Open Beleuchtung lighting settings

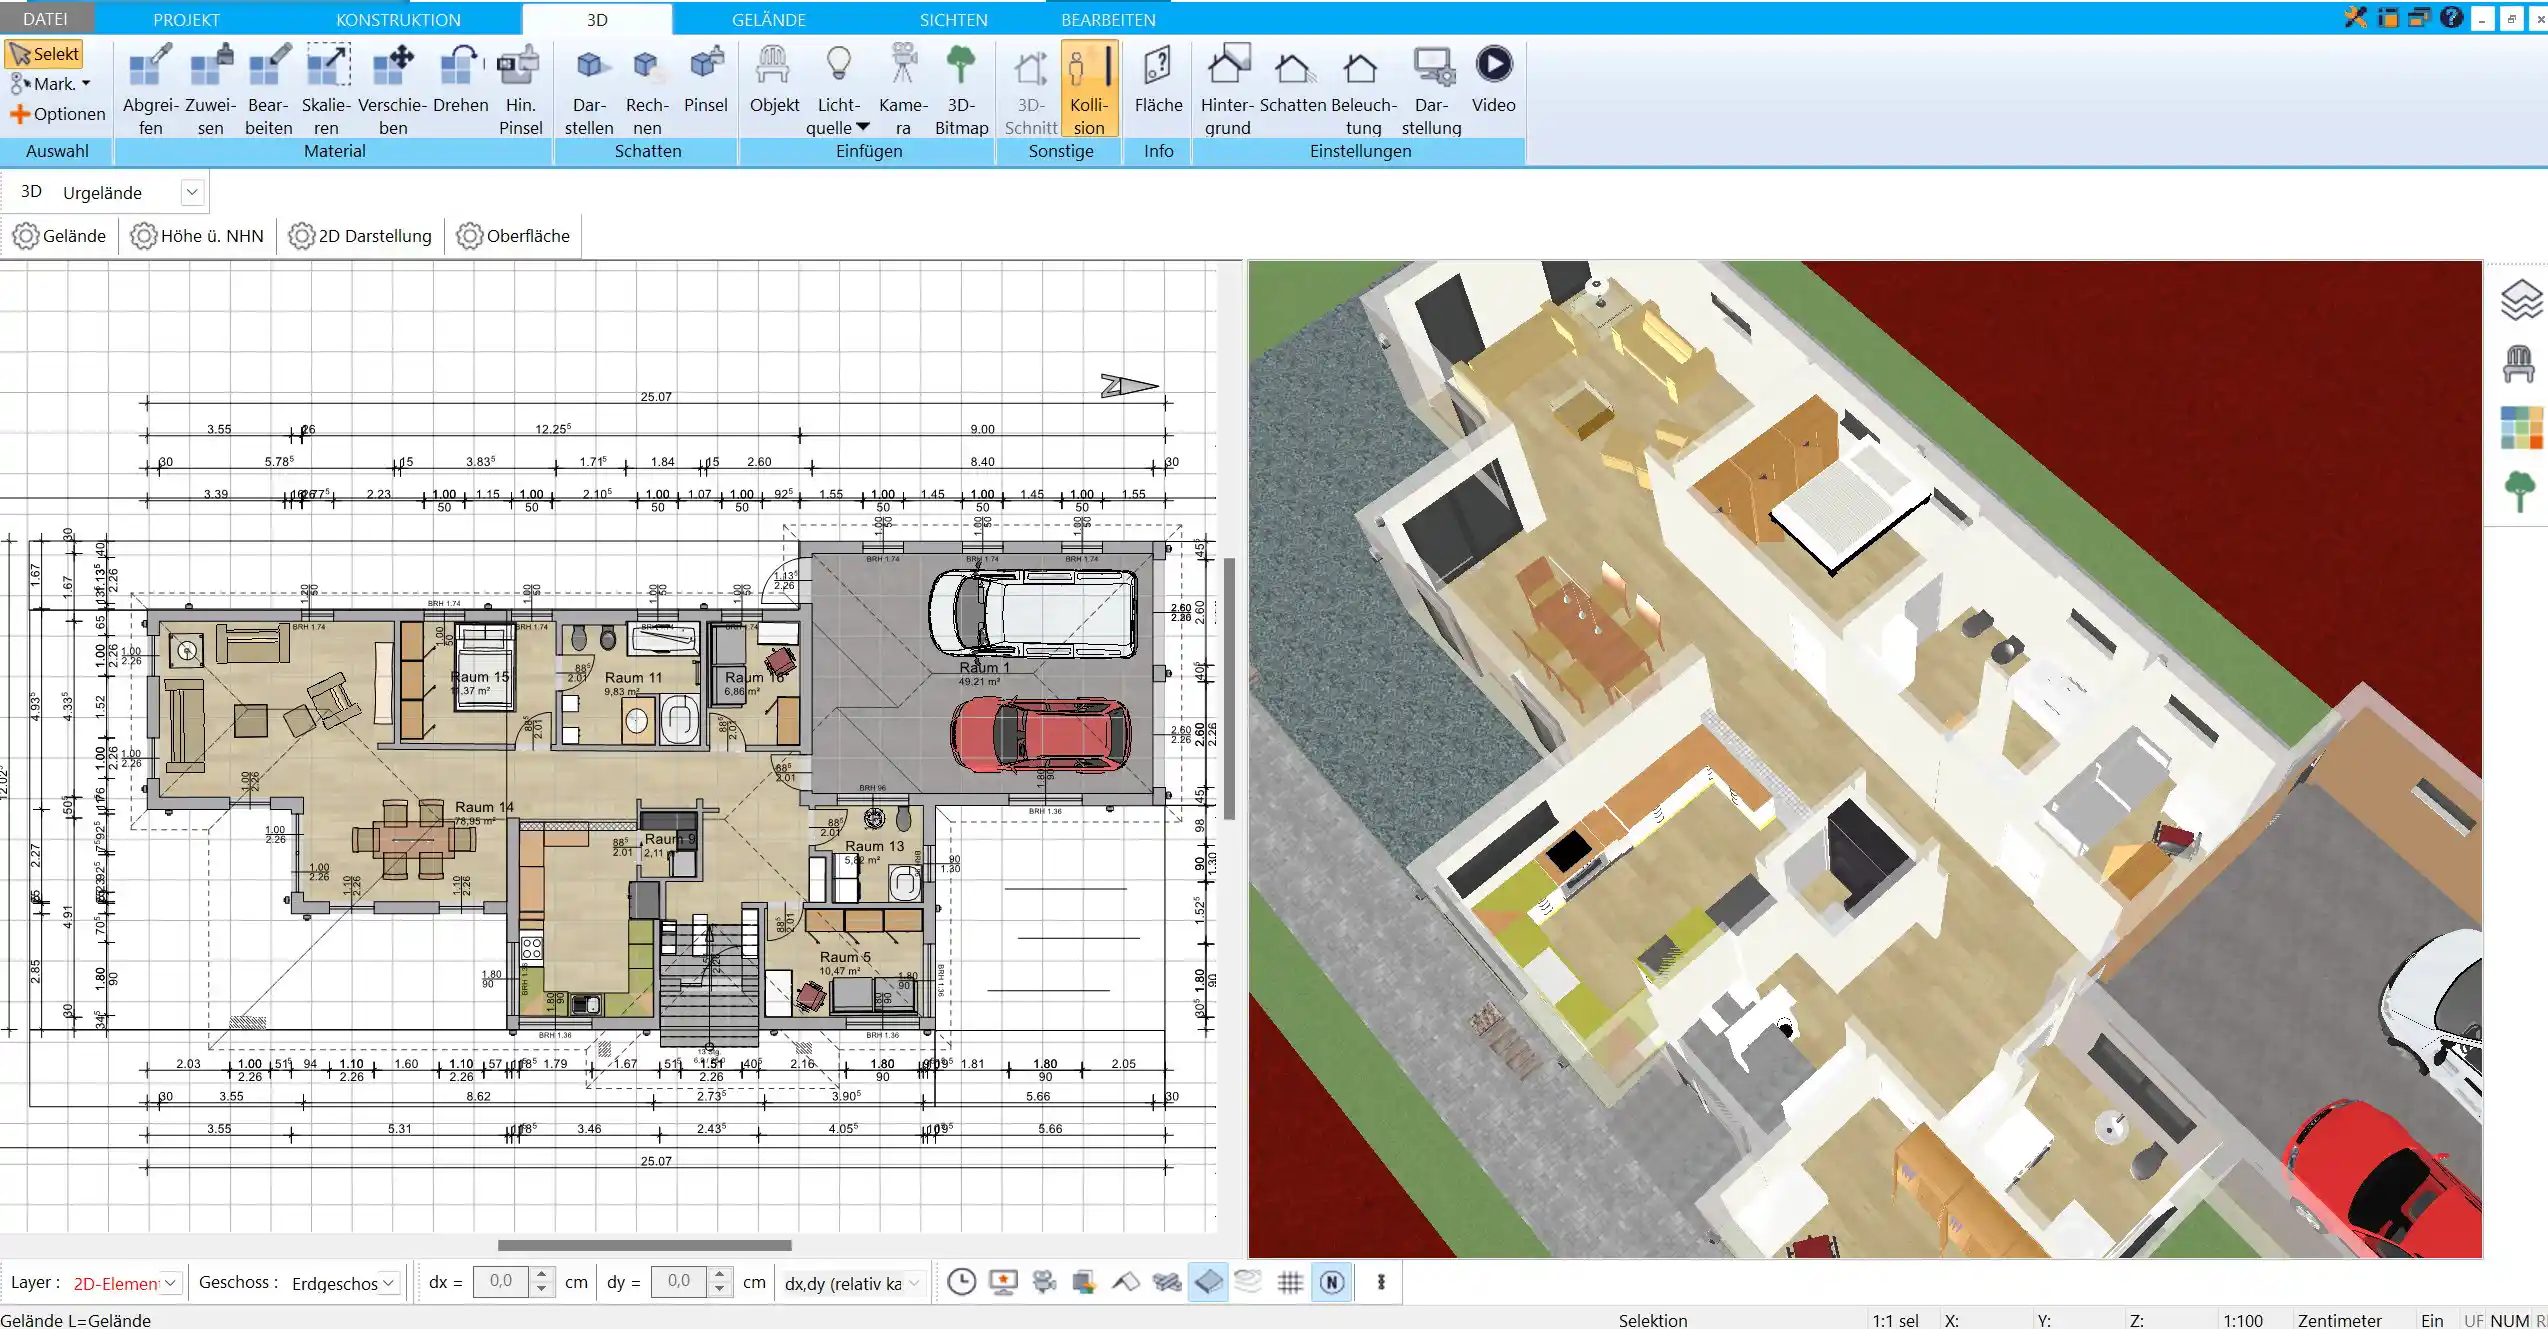(x=1363, y=89)
